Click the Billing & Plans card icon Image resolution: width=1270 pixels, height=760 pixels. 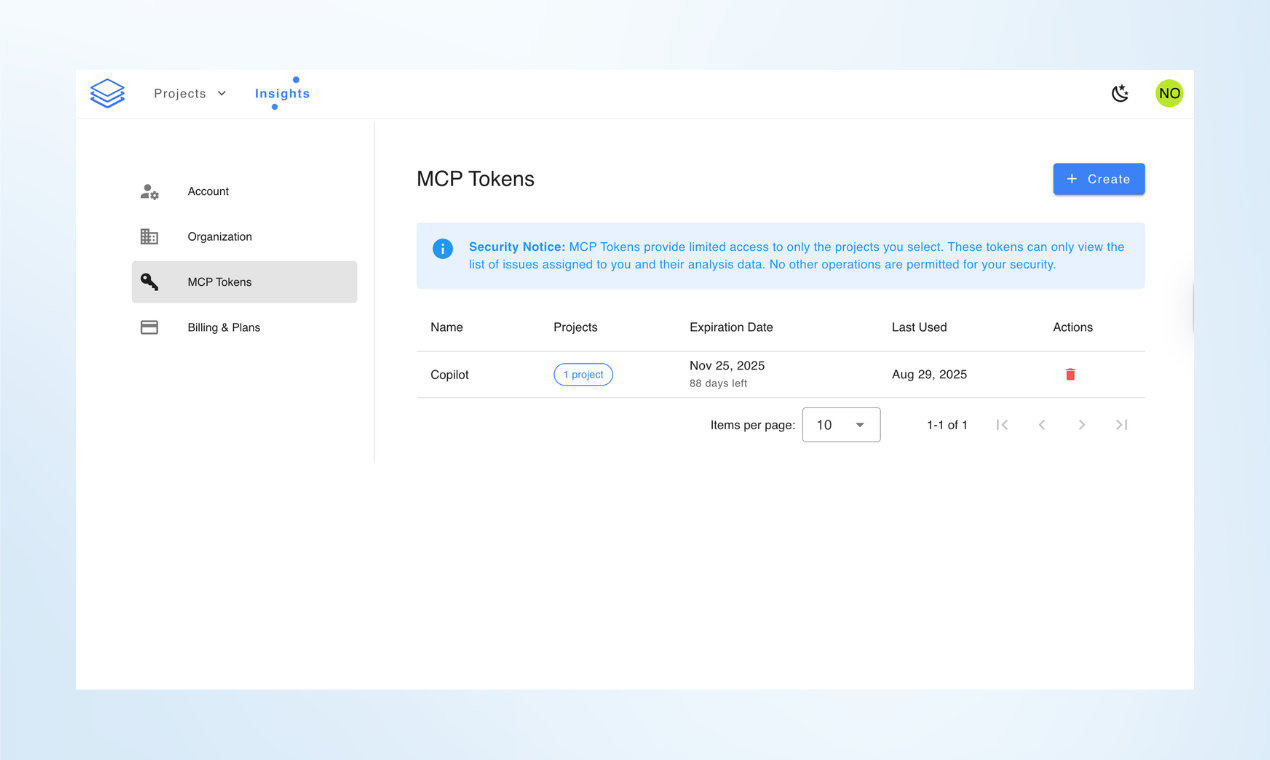tap(149, 328)
